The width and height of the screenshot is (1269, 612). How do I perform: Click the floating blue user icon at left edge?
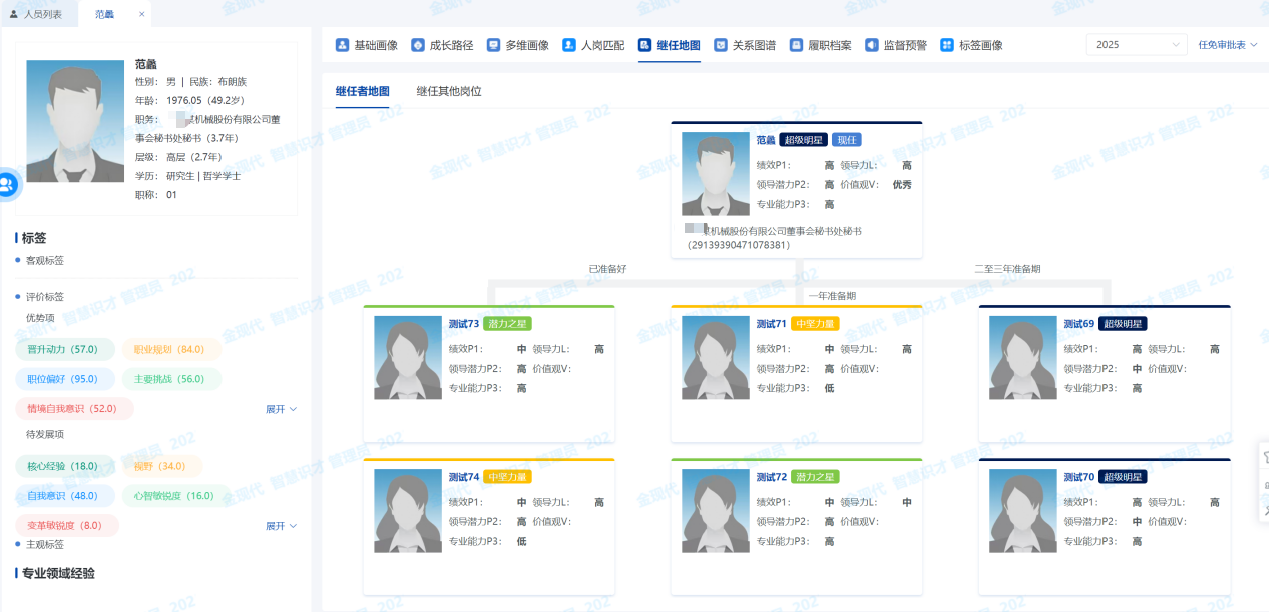[7, 184]
